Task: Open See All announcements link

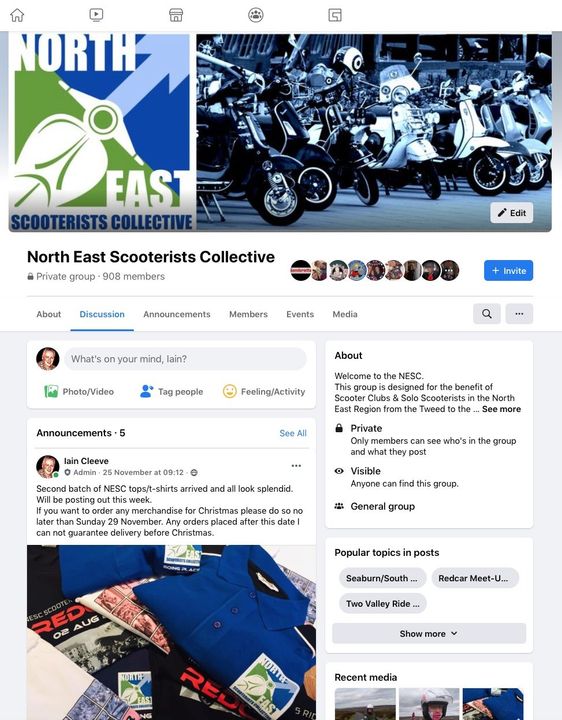Action: pyautogui.click(x=293, y=433)
